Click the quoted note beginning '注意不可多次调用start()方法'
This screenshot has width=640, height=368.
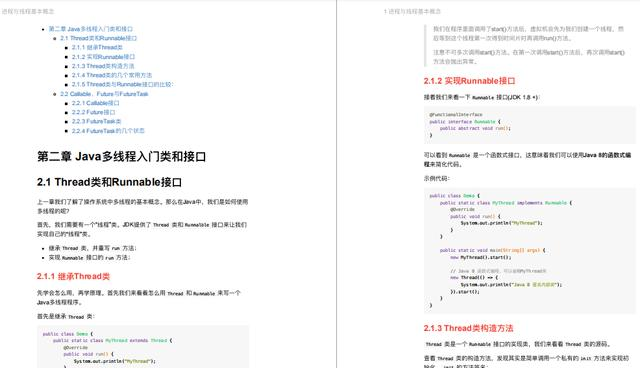529,57
